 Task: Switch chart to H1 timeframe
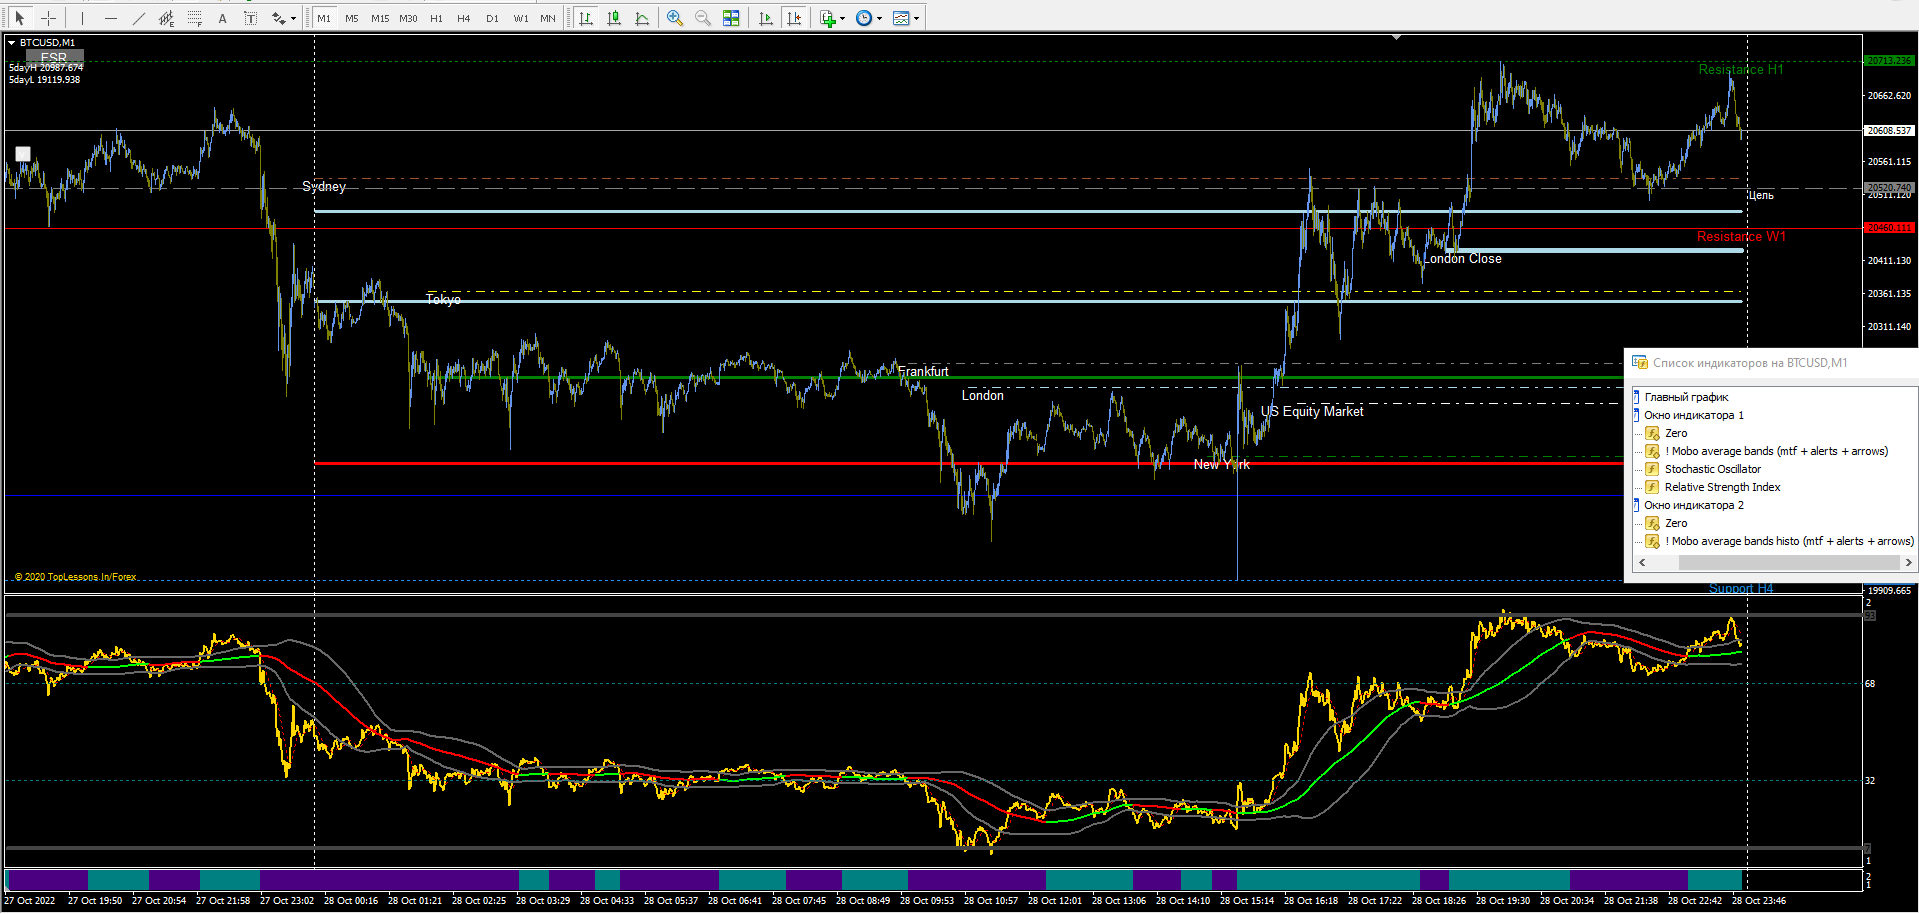436,18
